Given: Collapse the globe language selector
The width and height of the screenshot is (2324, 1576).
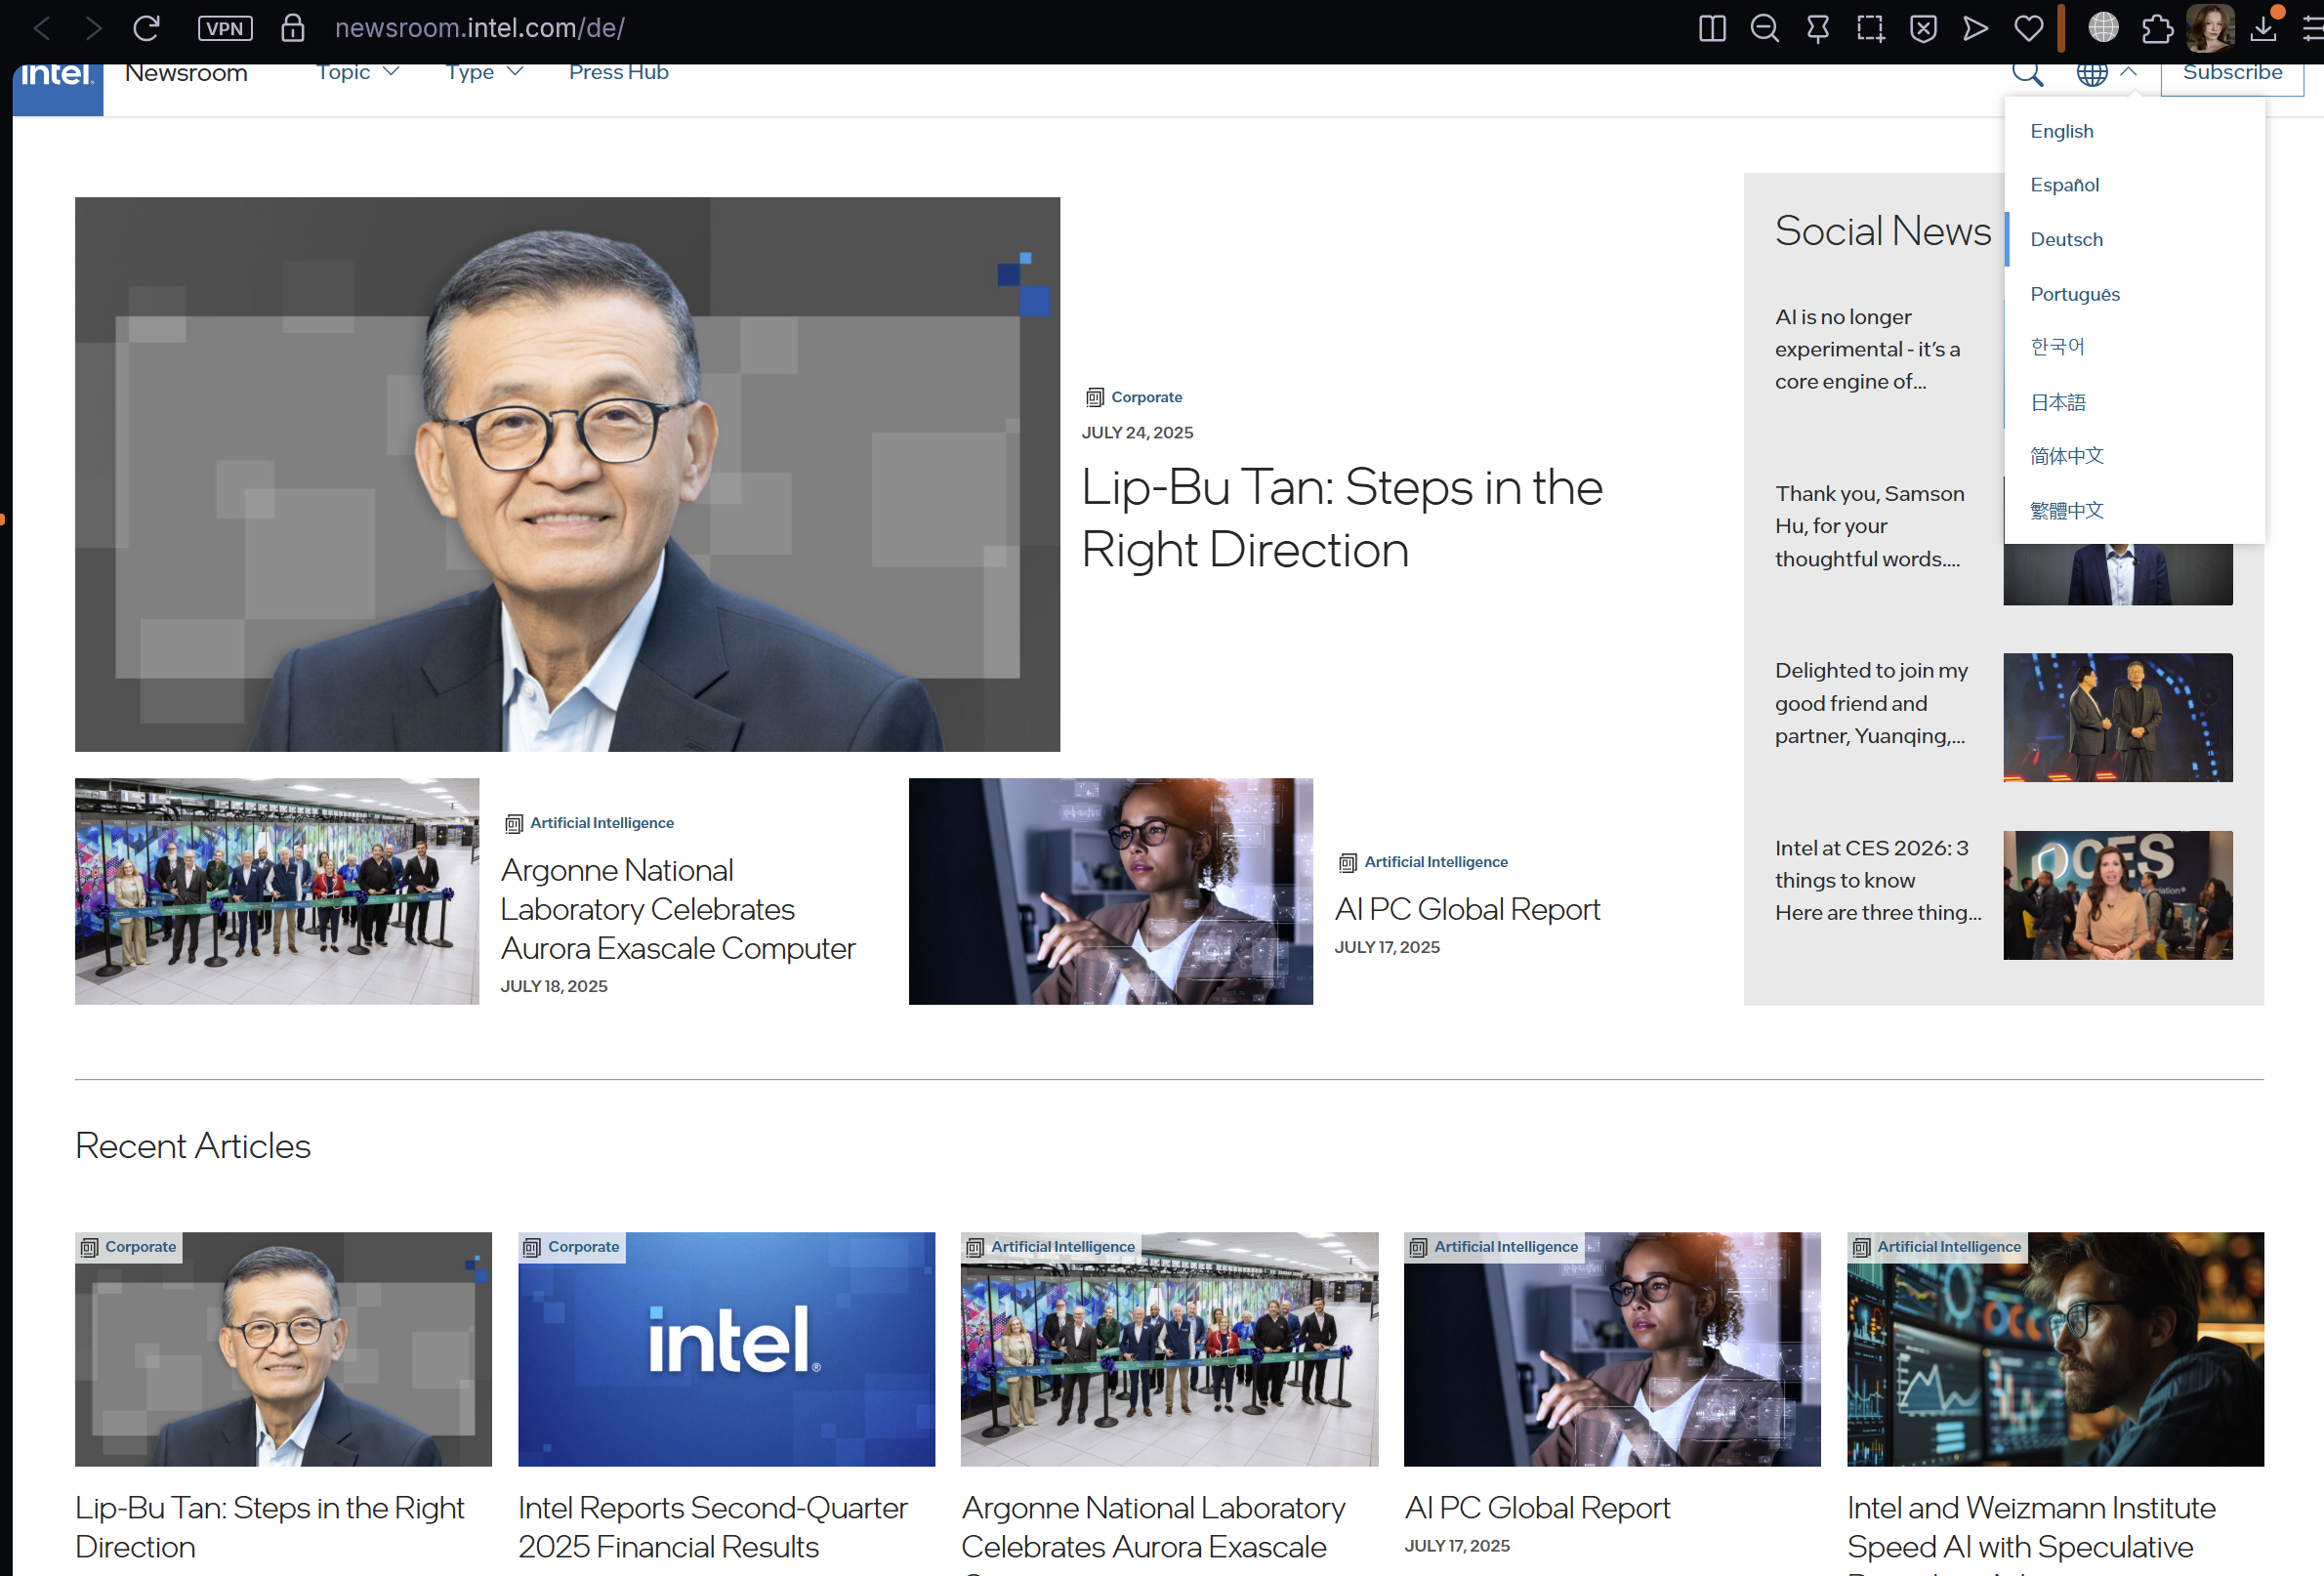Looking at the screenshot, I should coord(2105,73).
